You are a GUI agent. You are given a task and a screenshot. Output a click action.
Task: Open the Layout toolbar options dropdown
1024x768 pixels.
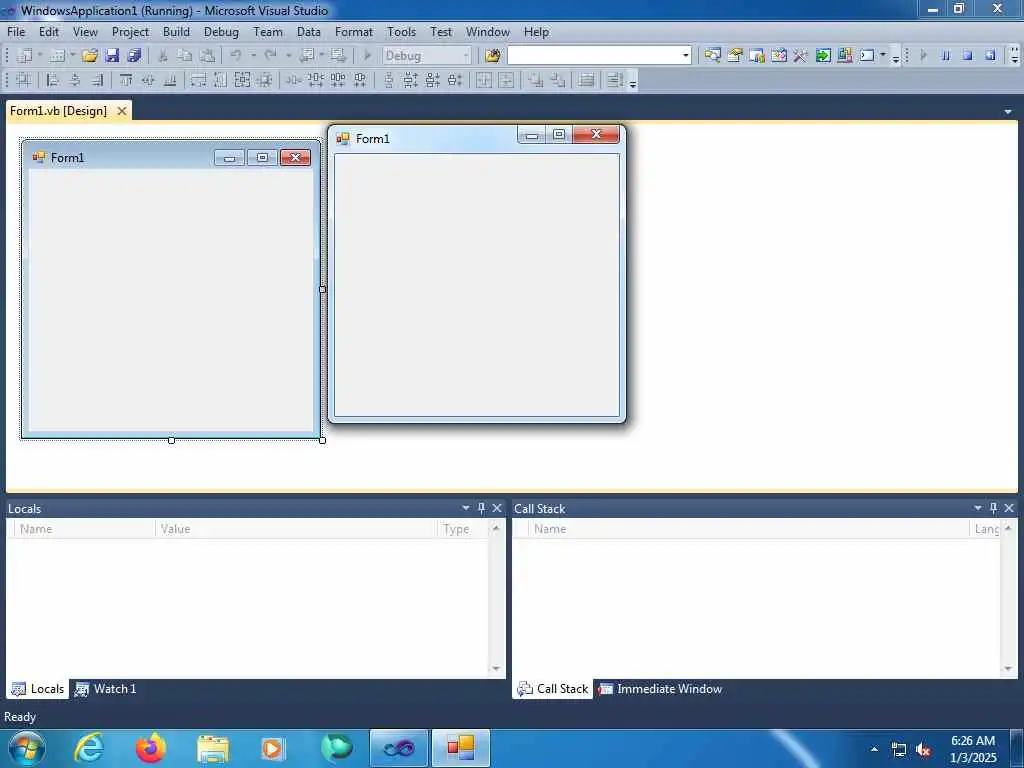[633, 81]
